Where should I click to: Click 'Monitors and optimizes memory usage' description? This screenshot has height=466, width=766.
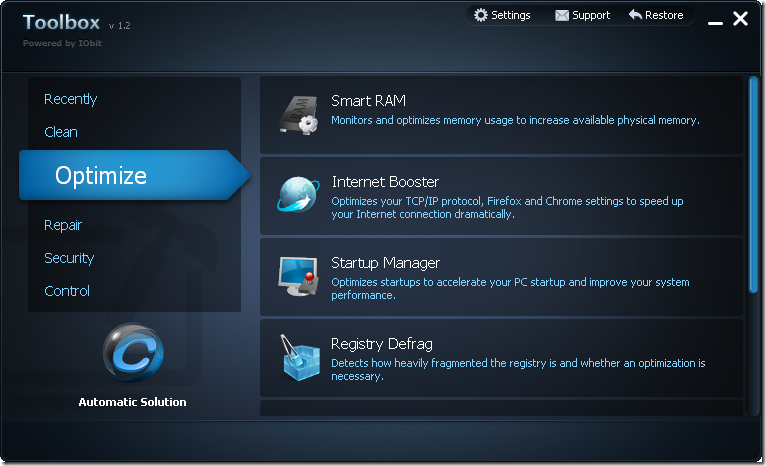click(x=515, y=120)
